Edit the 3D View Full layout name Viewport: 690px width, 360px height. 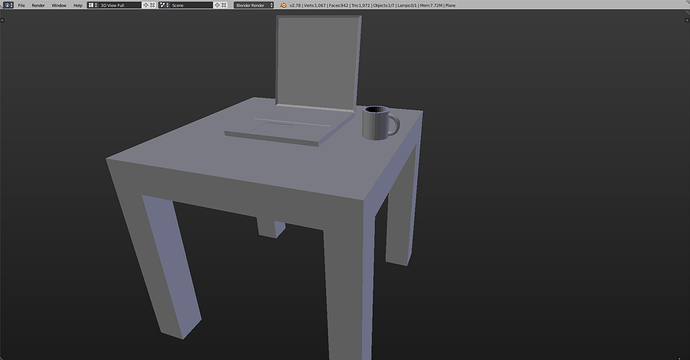tap(120, 5)
